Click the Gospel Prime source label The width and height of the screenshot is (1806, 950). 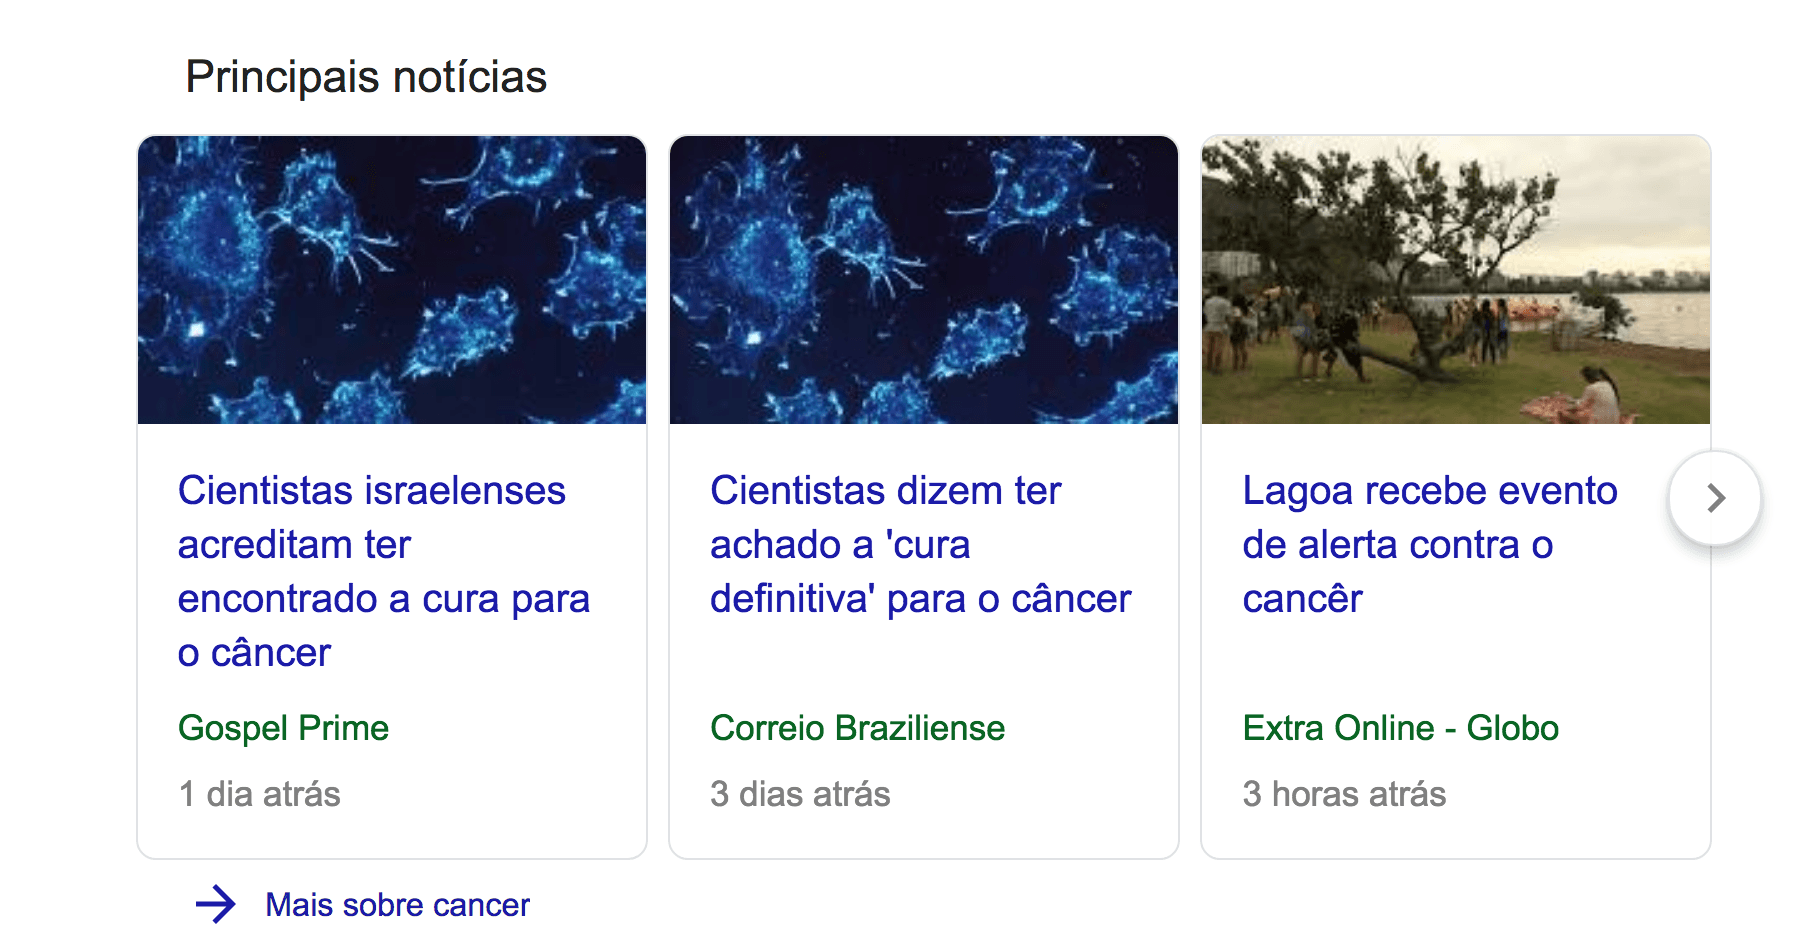click(x=283, y=728)
